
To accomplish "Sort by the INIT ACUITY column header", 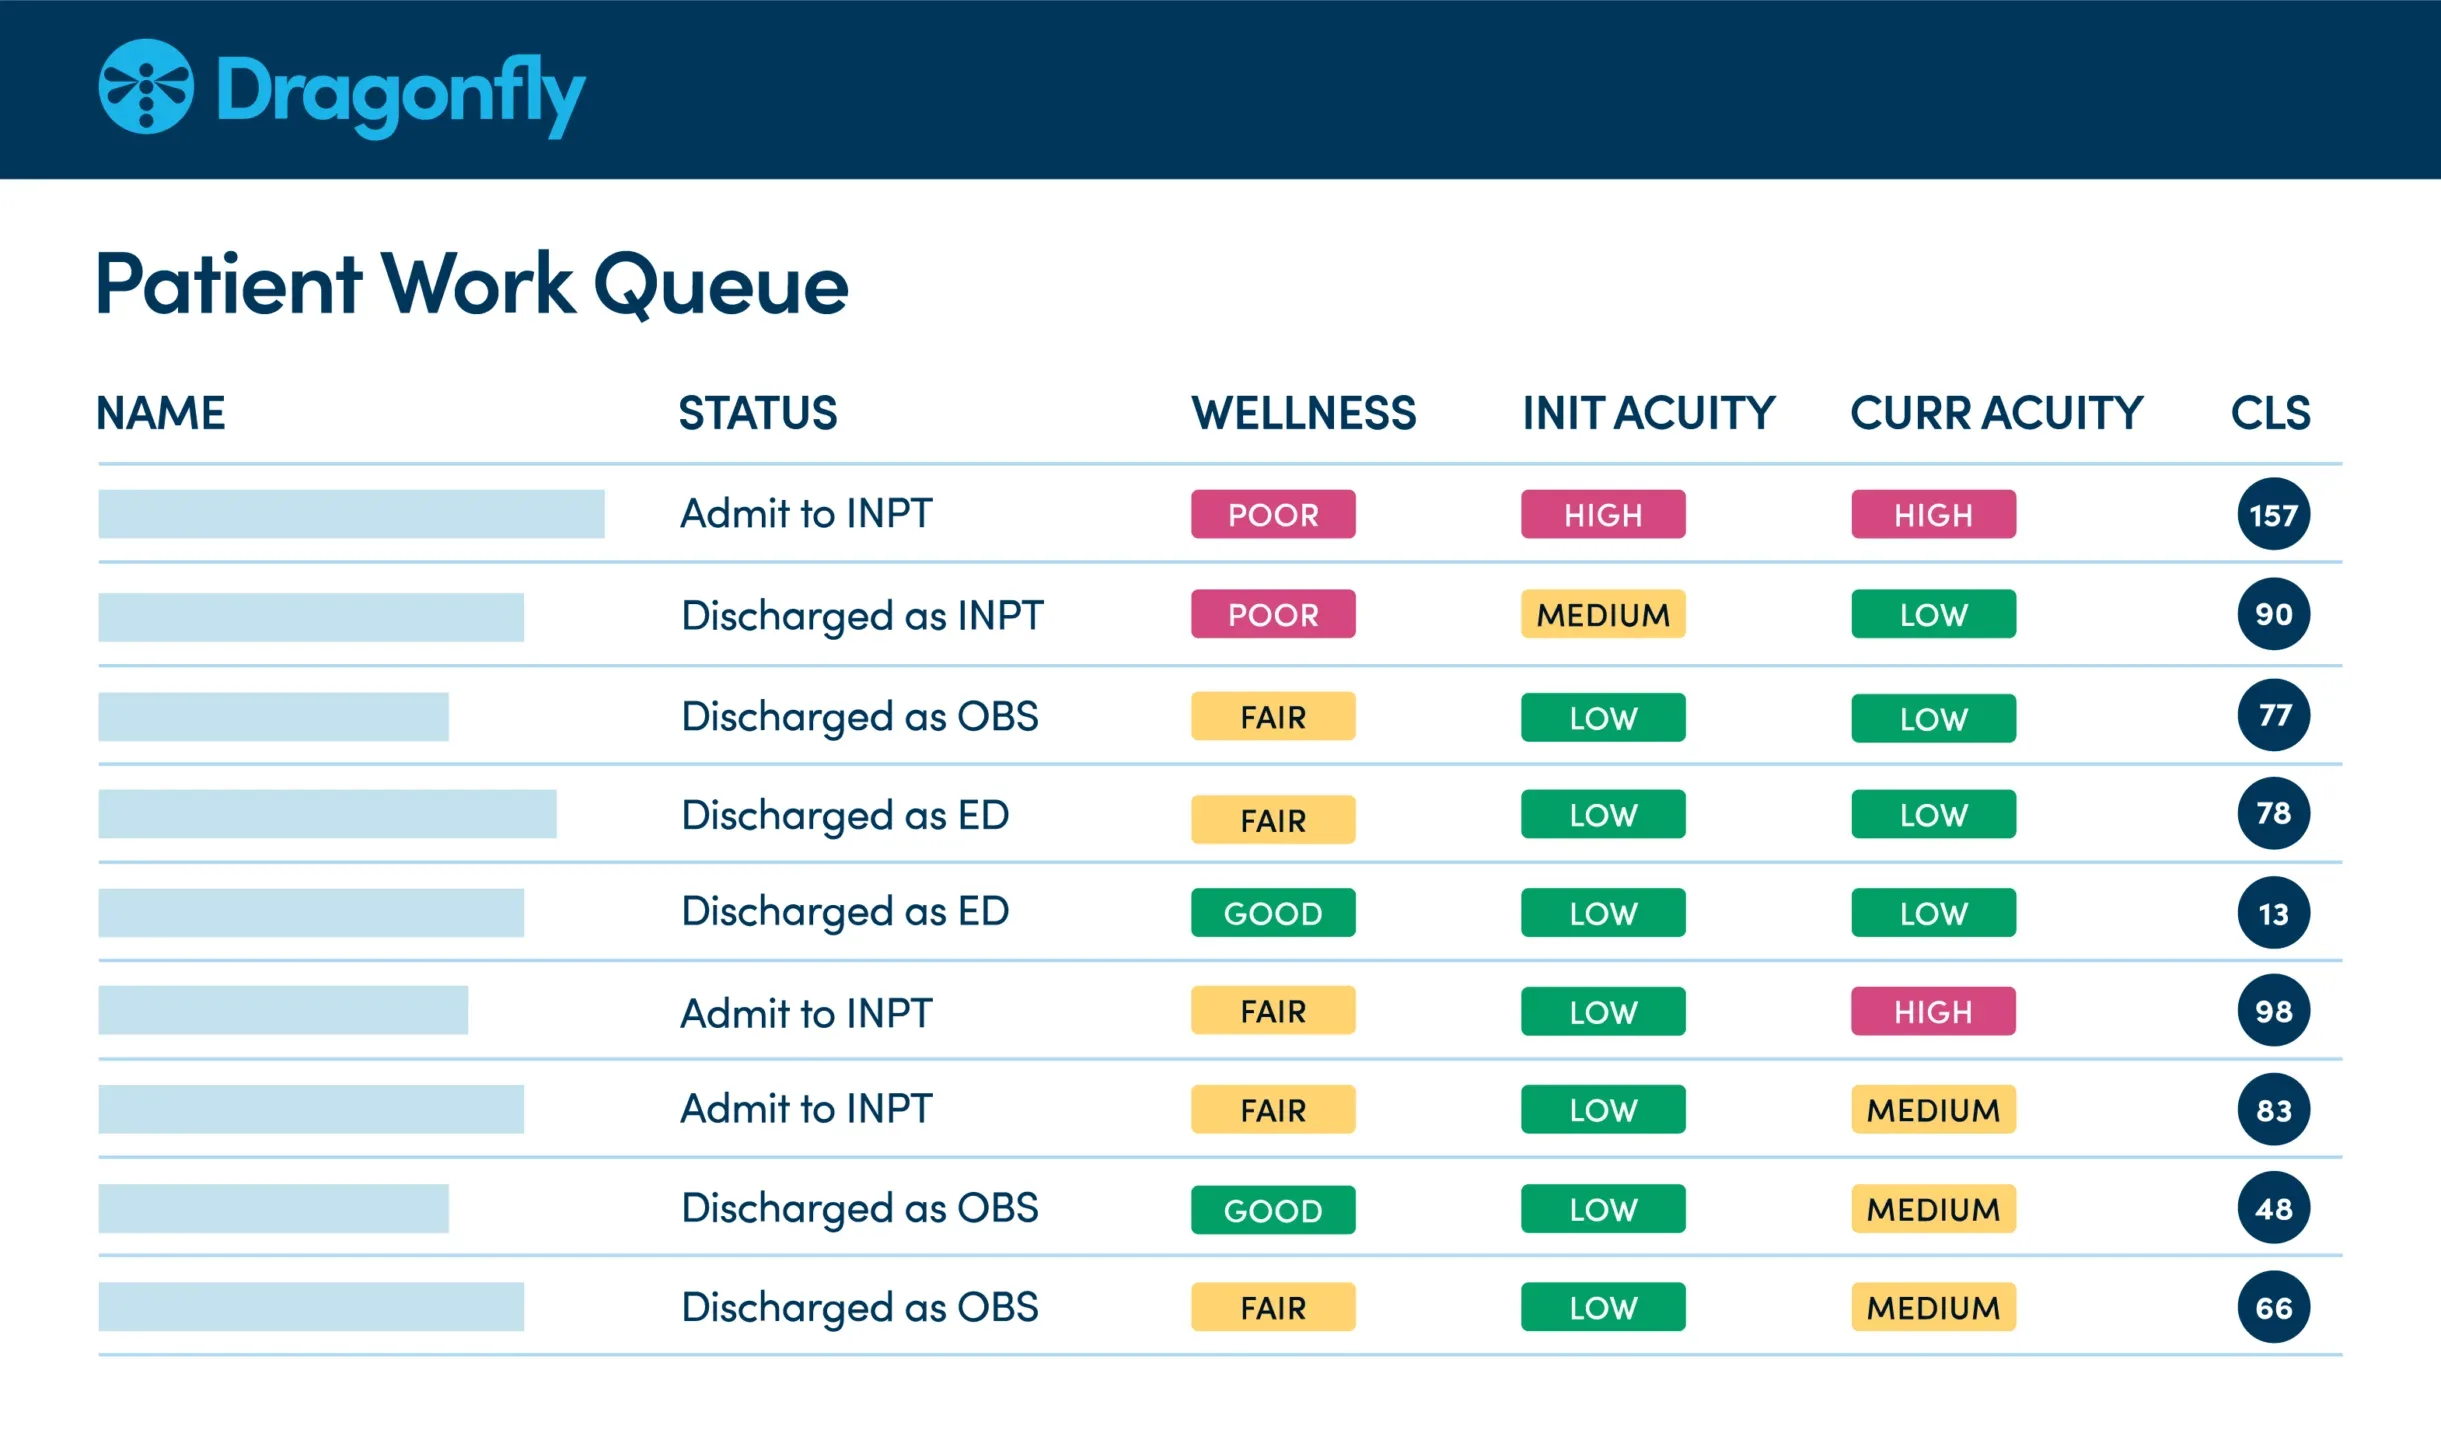I will [x=1649, y=413].
